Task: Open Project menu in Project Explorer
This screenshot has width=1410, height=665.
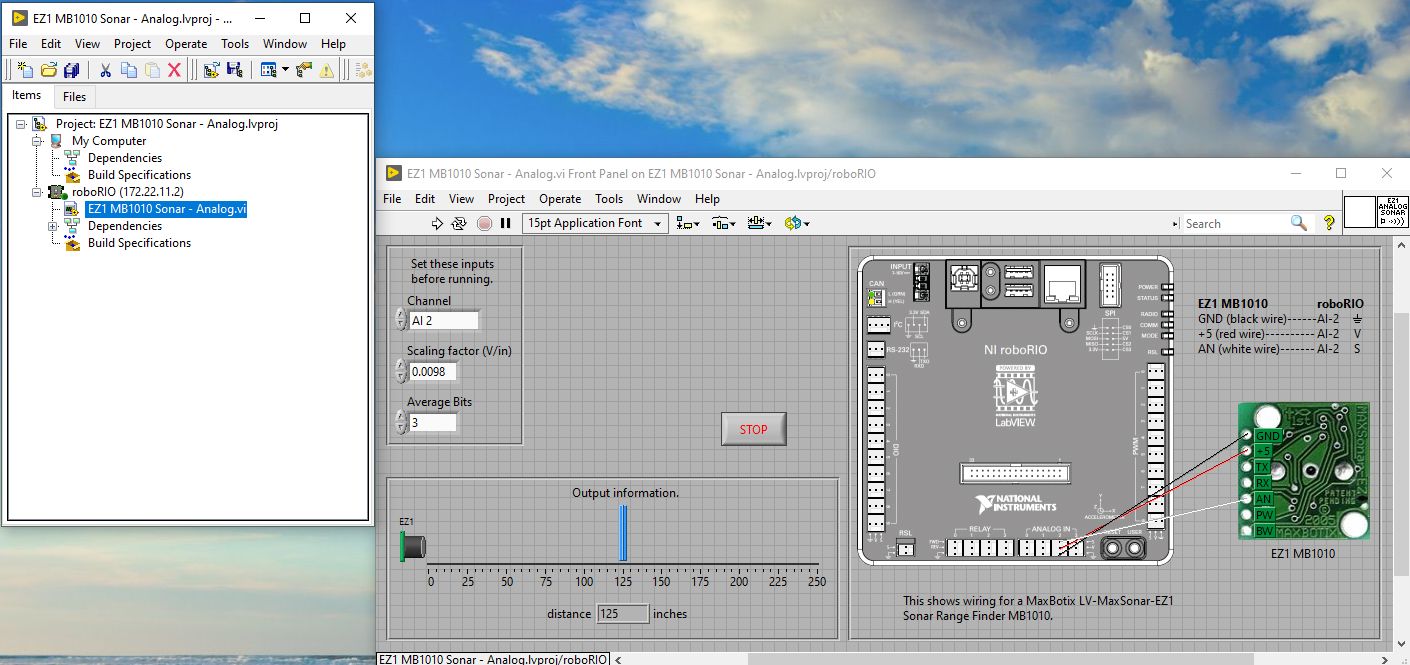Action: 132,44
